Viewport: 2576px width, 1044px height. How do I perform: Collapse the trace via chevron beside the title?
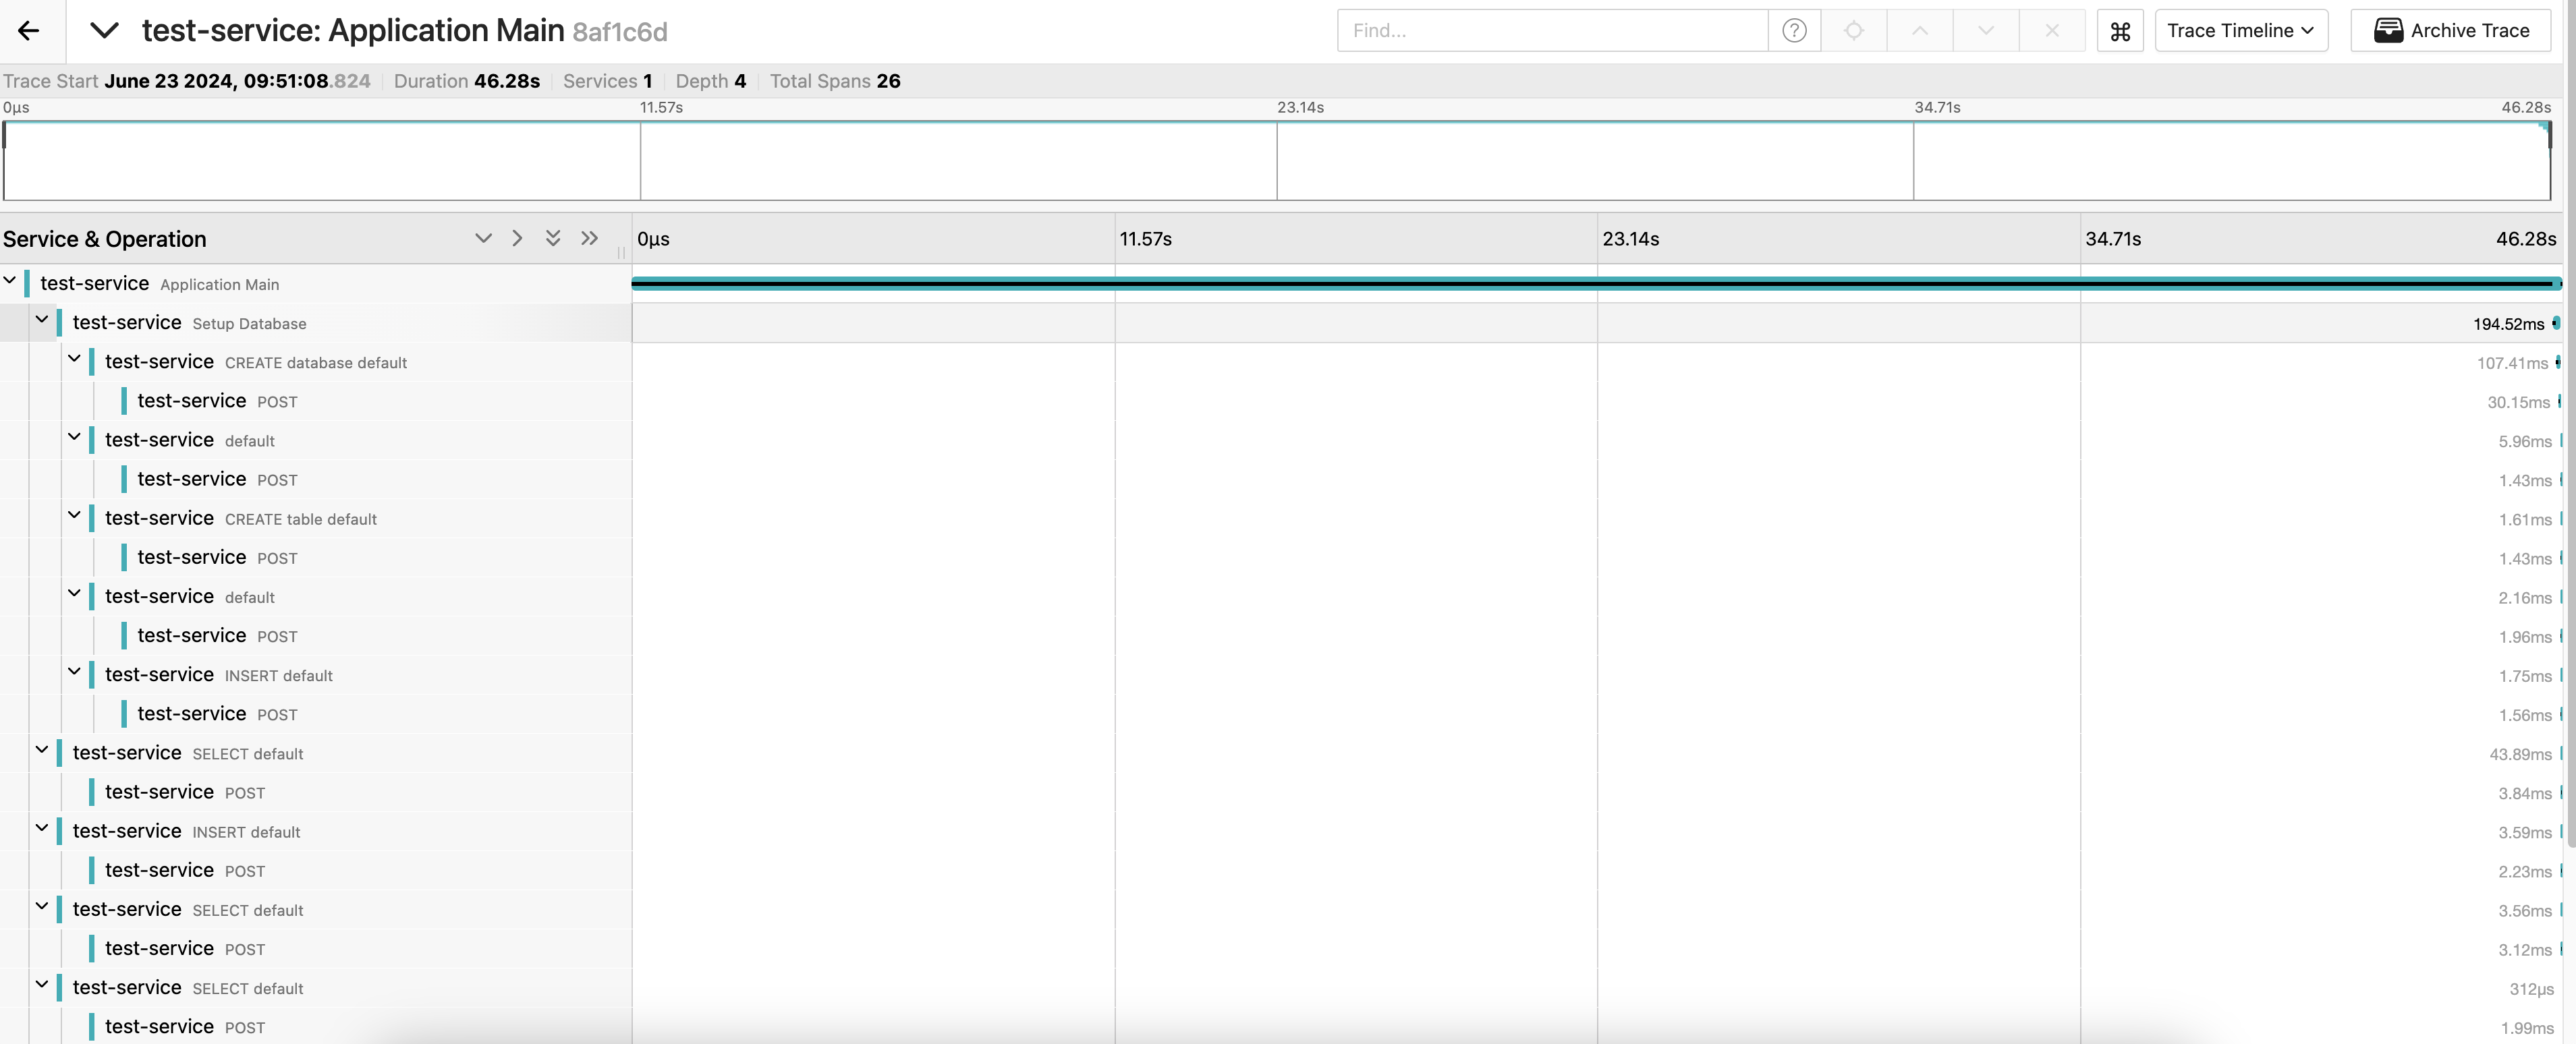(x=105, y=30)
